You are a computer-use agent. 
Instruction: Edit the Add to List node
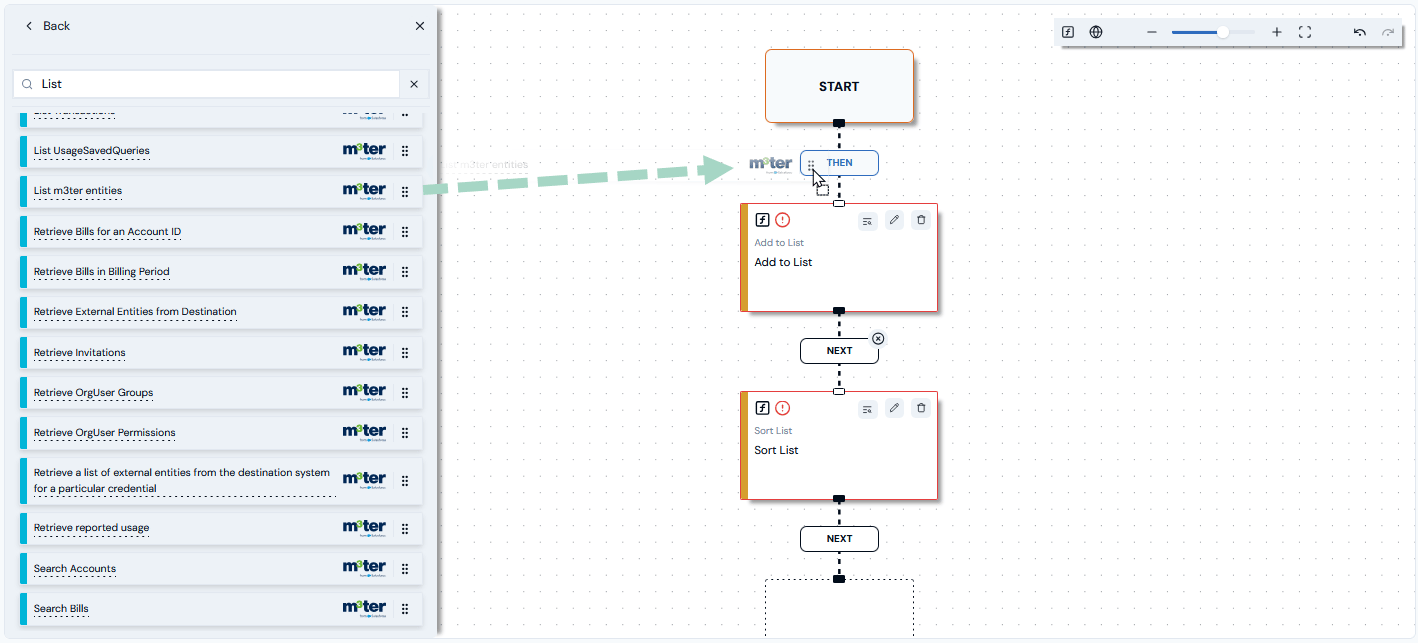pos(895,220)
